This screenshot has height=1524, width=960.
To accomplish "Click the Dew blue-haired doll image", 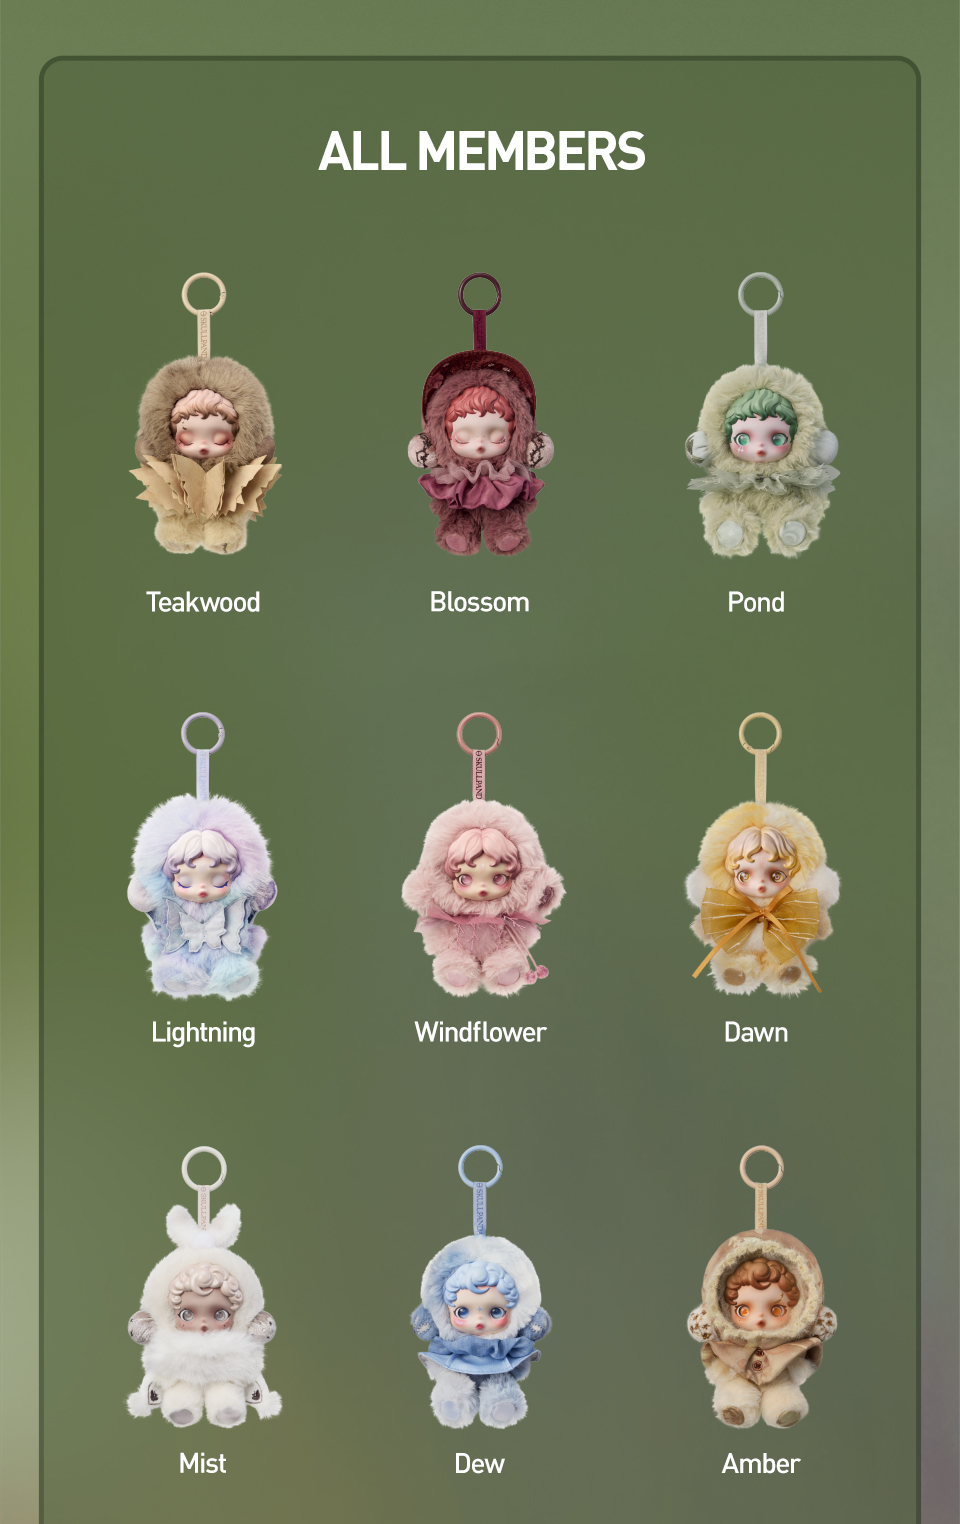I will pyautogui.click(x=480, y=1287).
